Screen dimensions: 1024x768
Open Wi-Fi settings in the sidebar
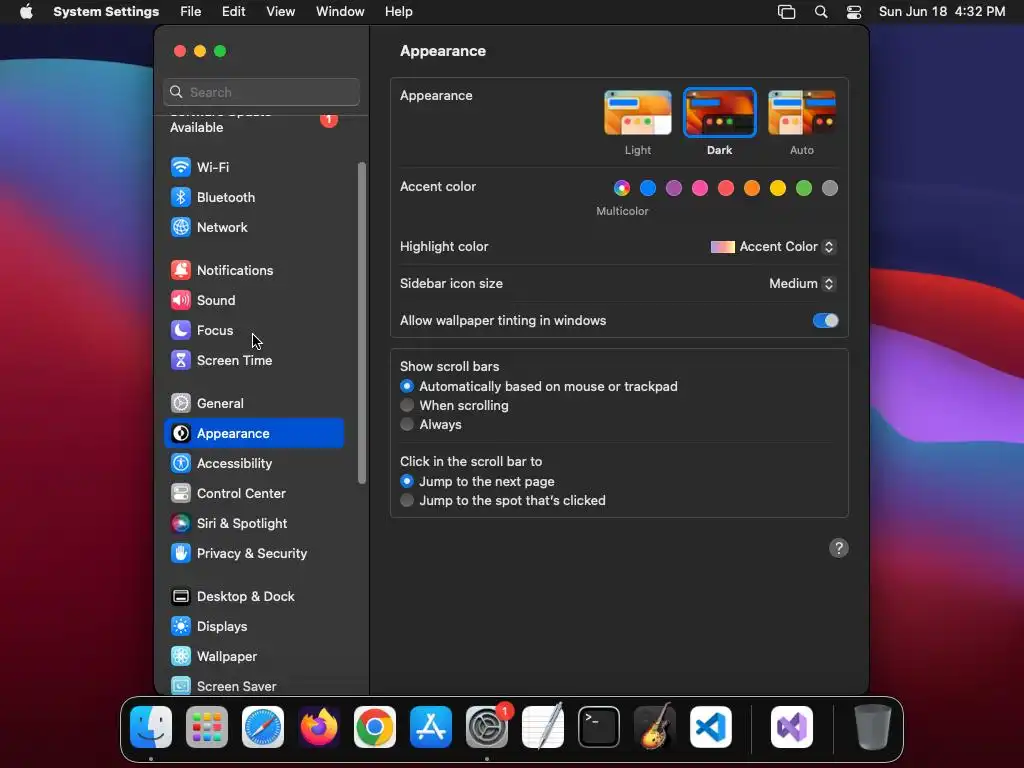tap(253, 167)
